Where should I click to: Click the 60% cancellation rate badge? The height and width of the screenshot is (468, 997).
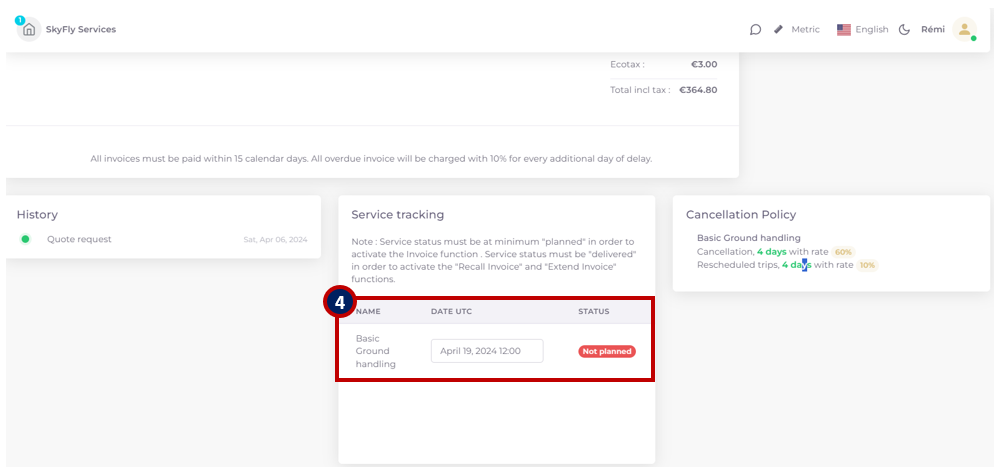pyautogui.click(x=842, y=252)
